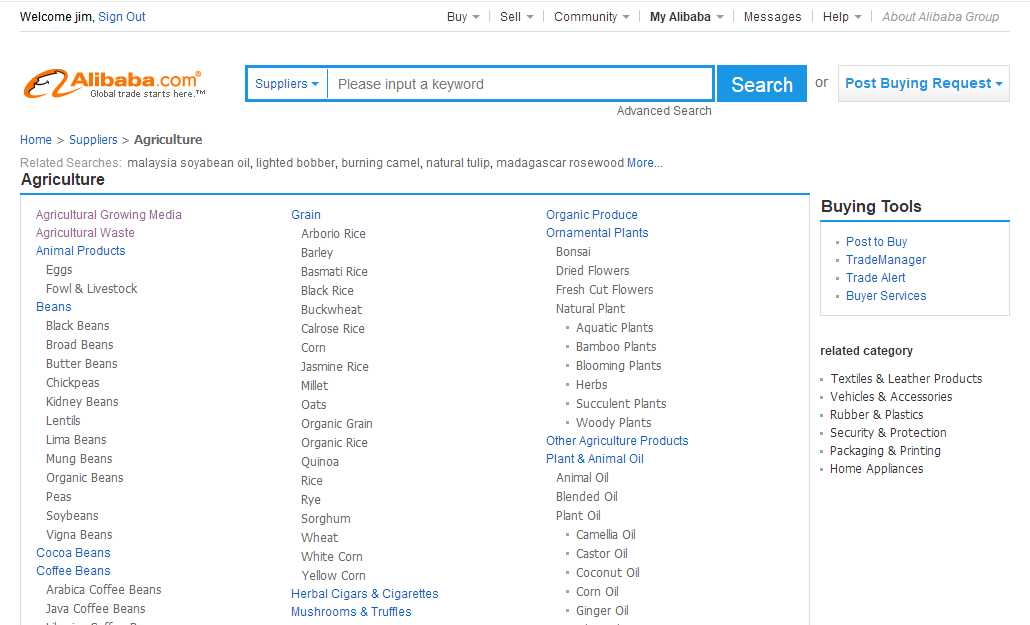
Task: Open Animal Products category
Action: (80, 251)
